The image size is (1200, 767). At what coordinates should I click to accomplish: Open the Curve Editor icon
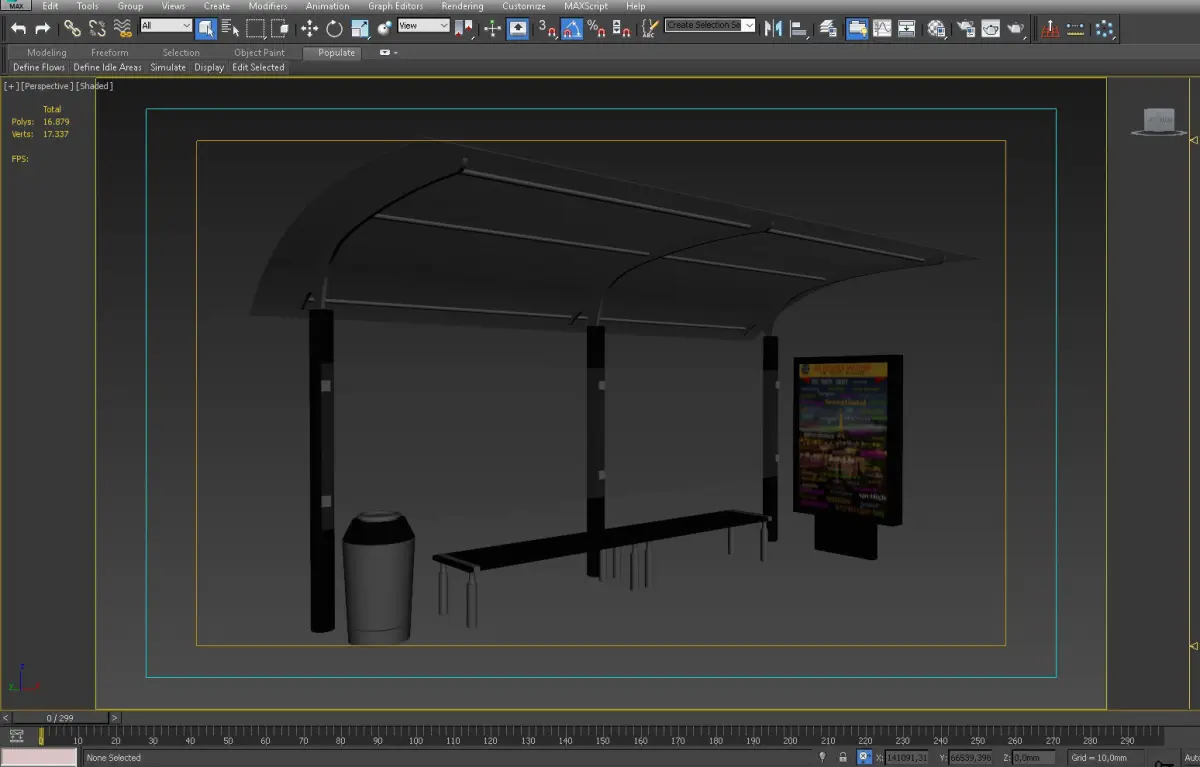coord(882,29)
